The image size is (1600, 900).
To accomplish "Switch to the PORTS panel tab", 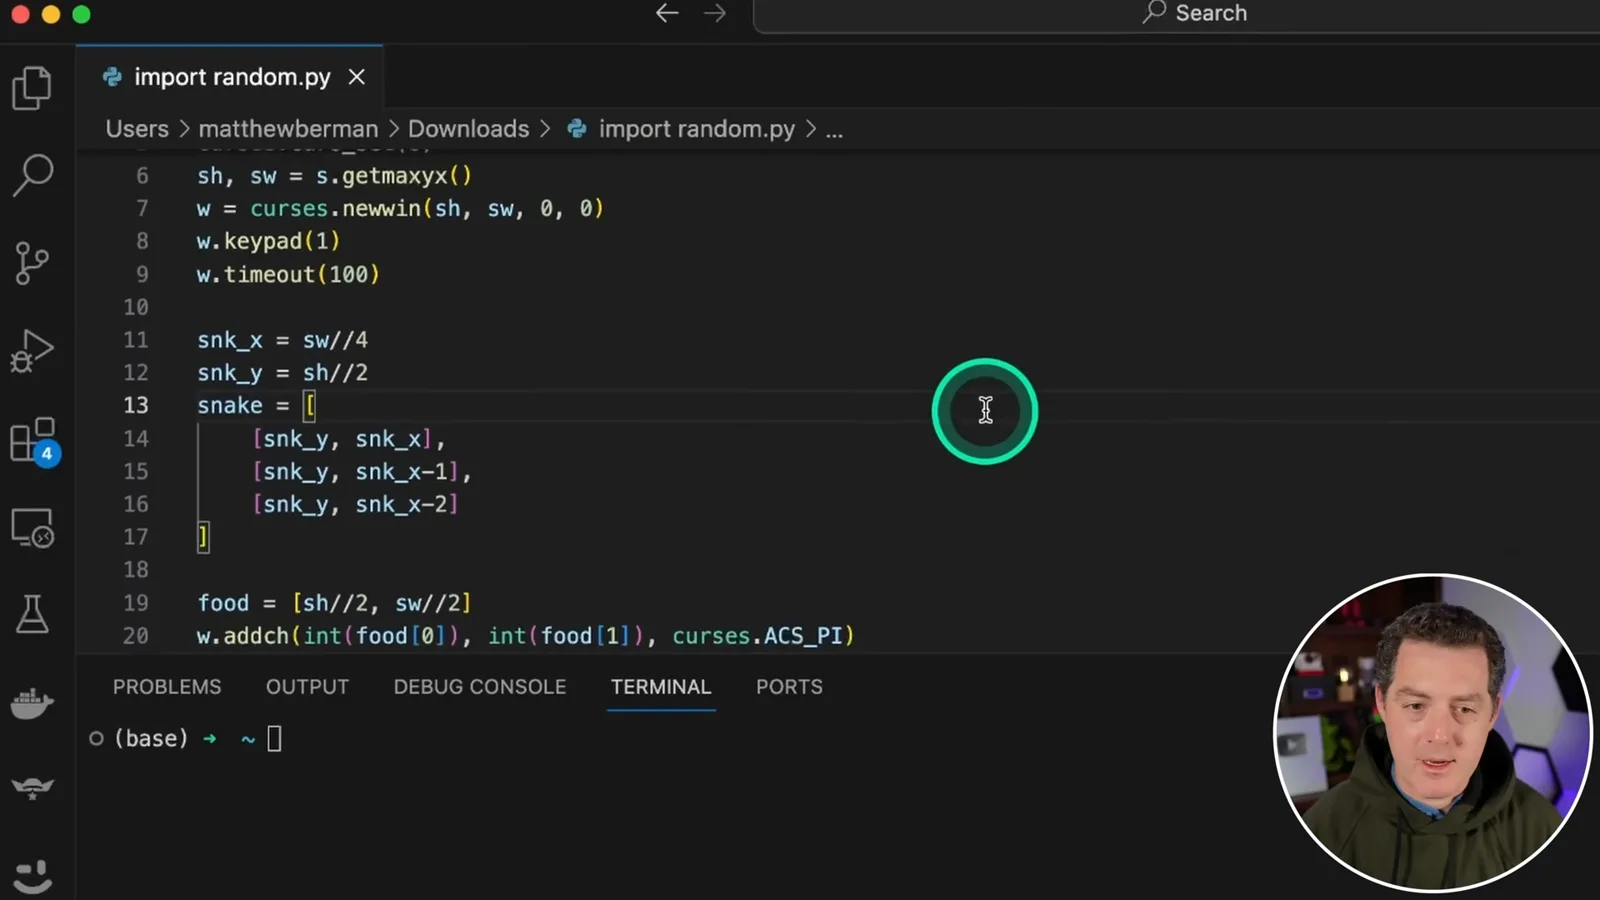I will pyautogui.click(x=789, y=687).
